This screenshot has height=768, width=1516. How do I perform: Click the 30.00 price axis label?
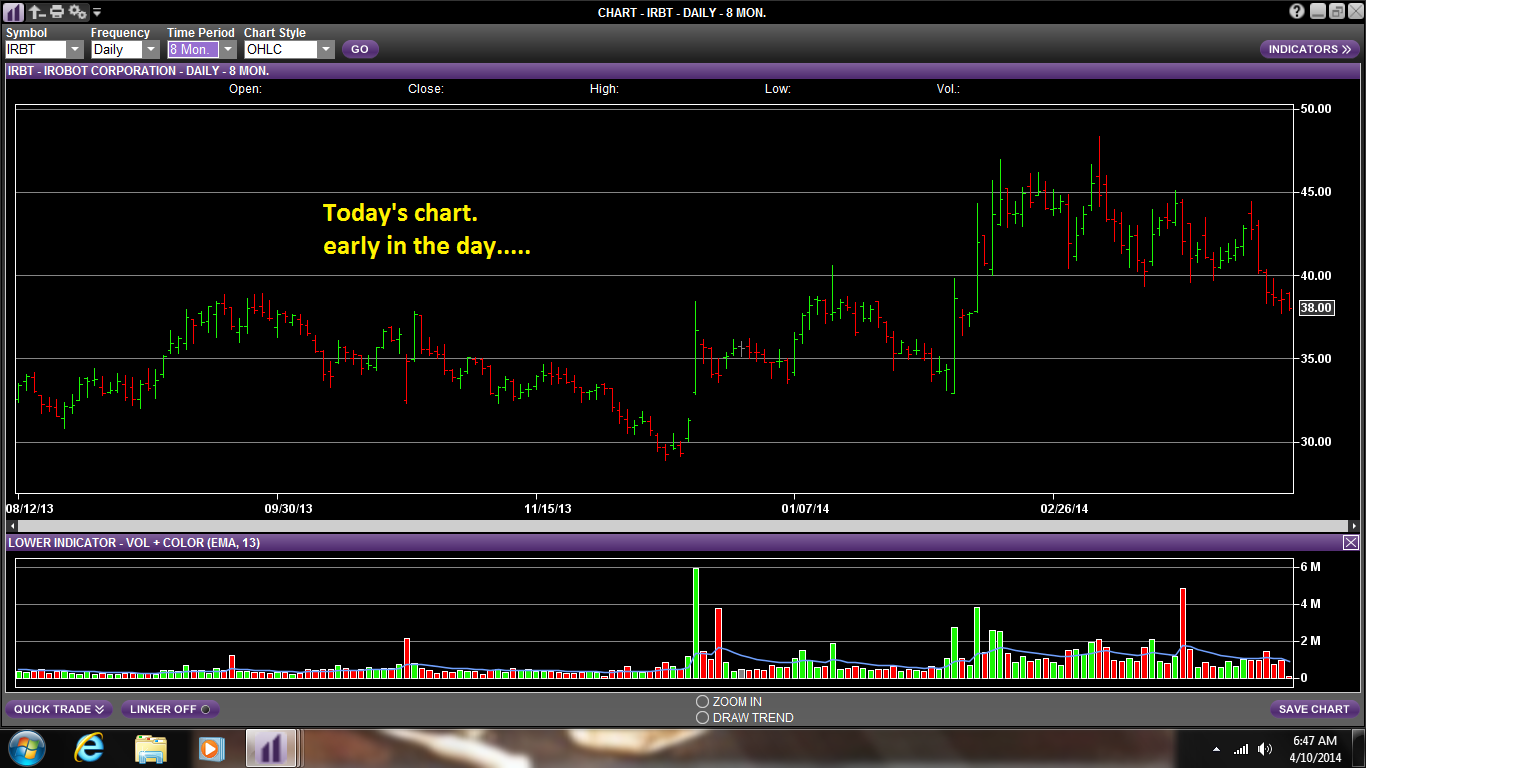(1315, 442)
